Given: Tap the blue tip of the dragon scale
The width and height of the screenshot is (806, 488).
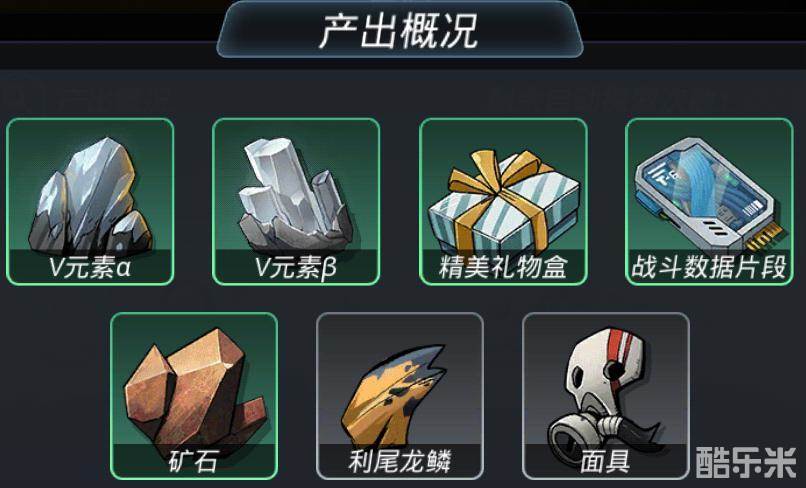Looking at the screenshot, I should coord(429,357).
